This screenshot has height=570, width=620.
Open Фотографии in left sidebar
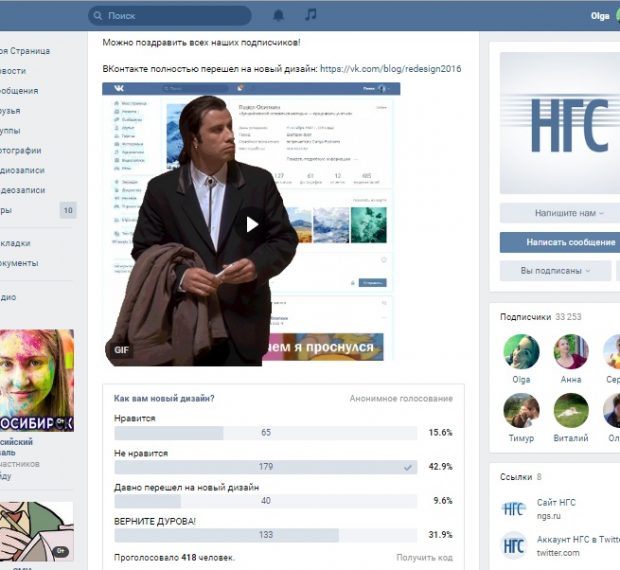coord(21,151)
